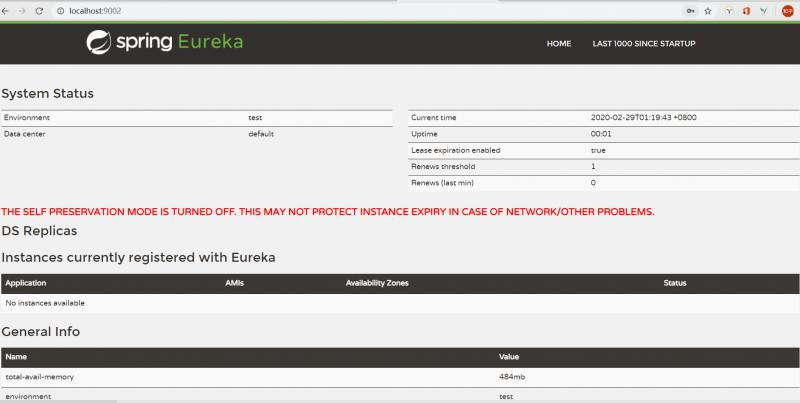Image resolution: width=800 pixels, height=403 pixels.
Task: Click the horizontal scrollbar at page bottom
Action: [x=59, y=401]
